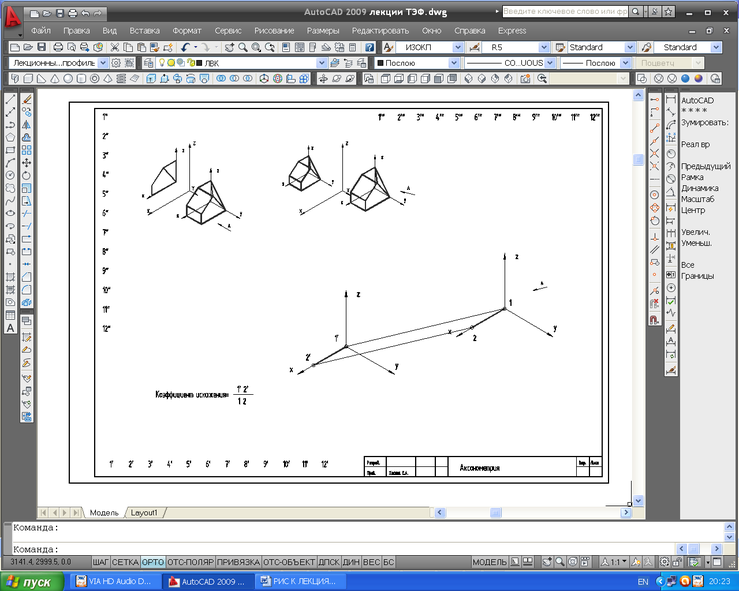Image resolution: width=739 pixels, height=591 pixels.
Task: Open the Layer Properties Manager icon
Action: [148, 63]
